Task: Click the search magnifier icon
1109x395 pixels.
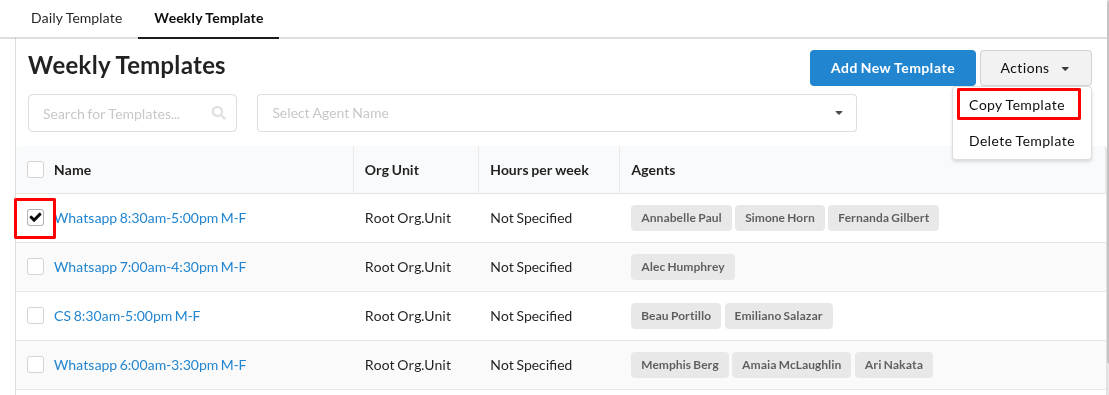Action: pos(219,113)
